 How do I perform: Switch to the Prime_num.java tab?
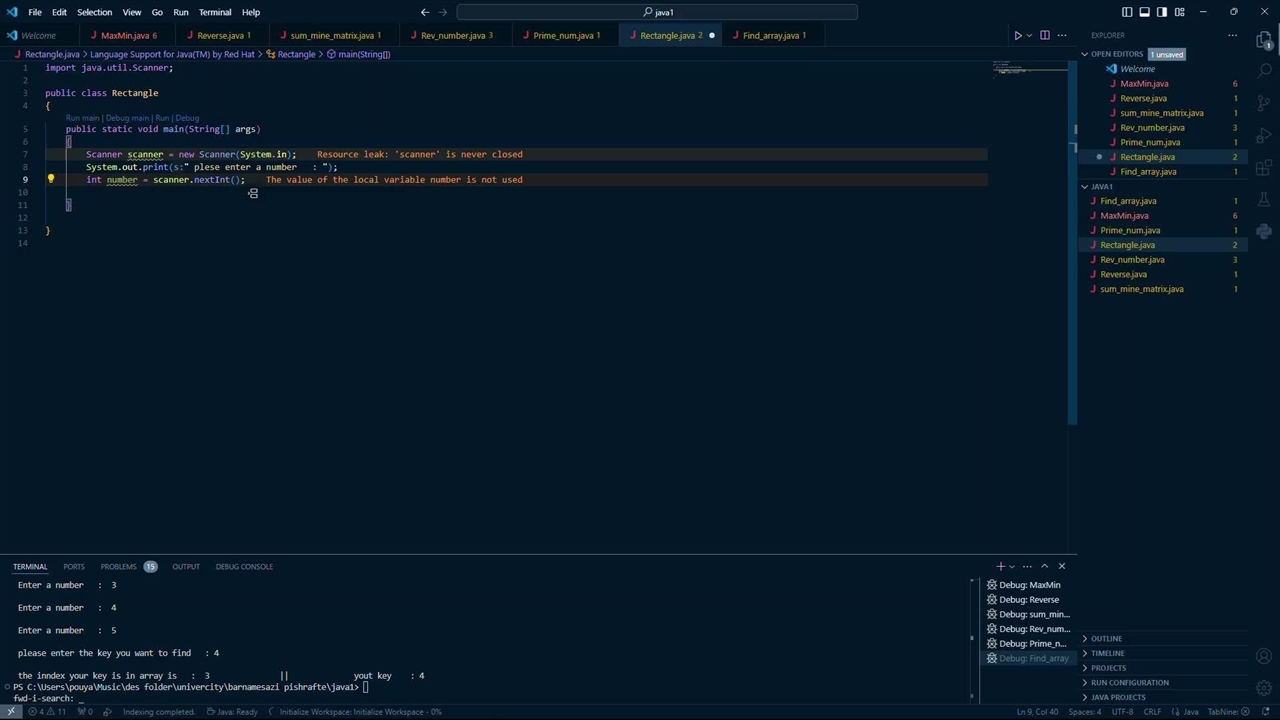562,35
